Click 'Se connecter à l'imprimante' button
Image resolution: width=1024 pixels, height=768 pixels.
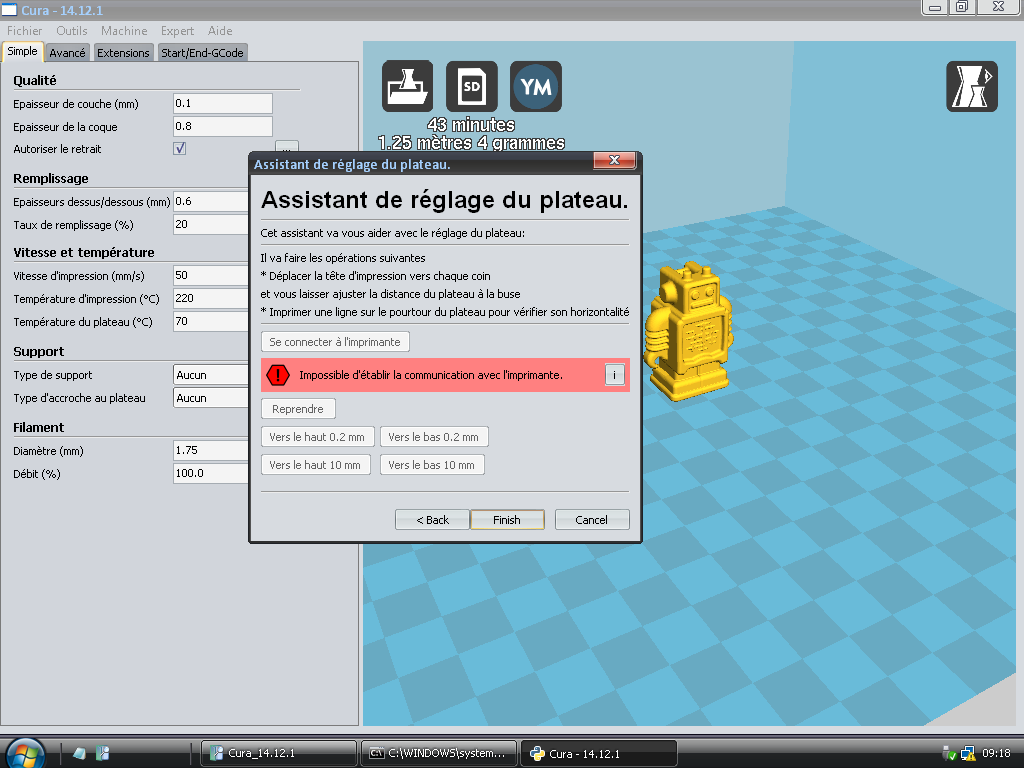[335, 342]
